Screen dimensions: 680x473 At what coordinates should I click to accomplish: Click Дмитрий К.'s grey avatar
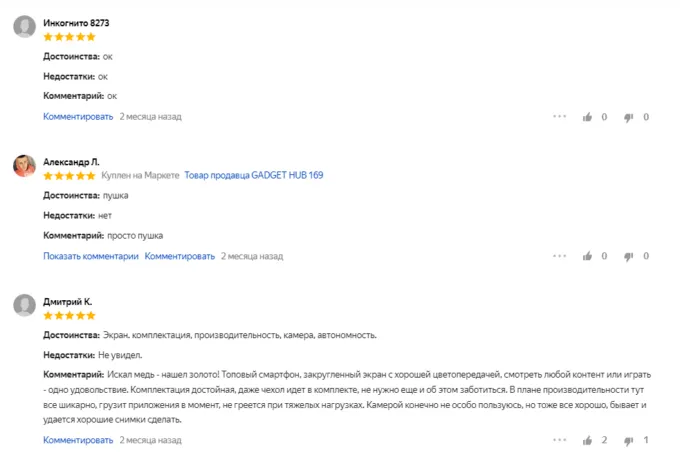[25, 306]
